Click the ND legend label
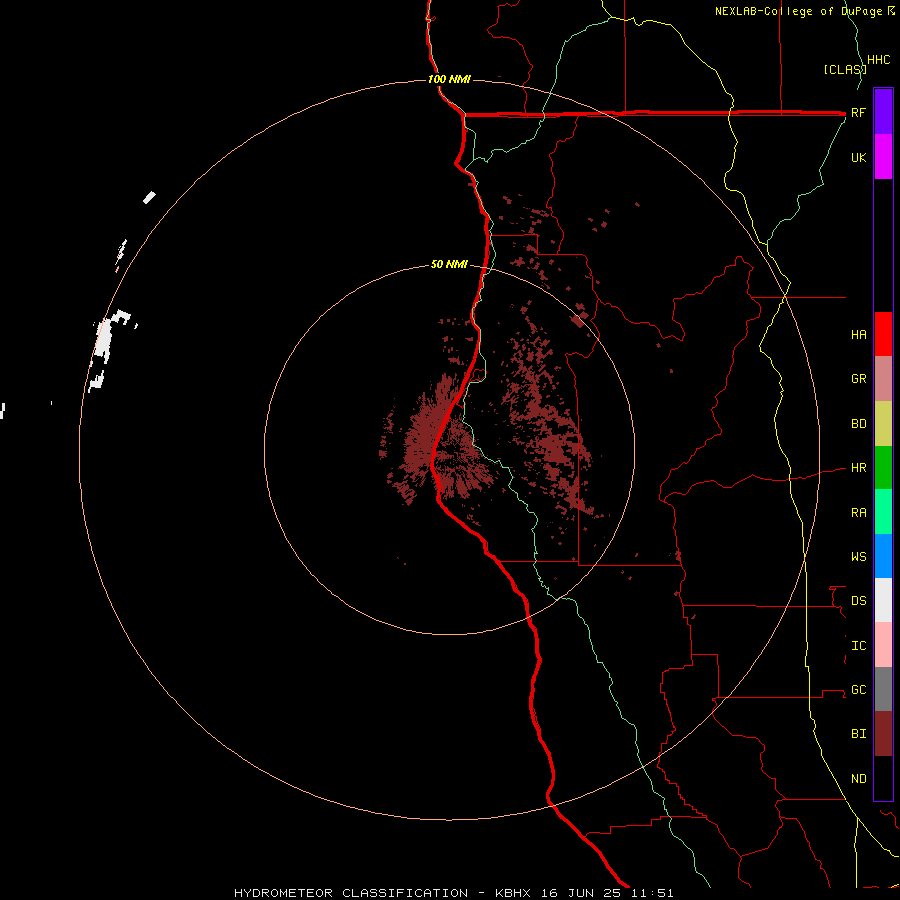 (x=859, y=779)
